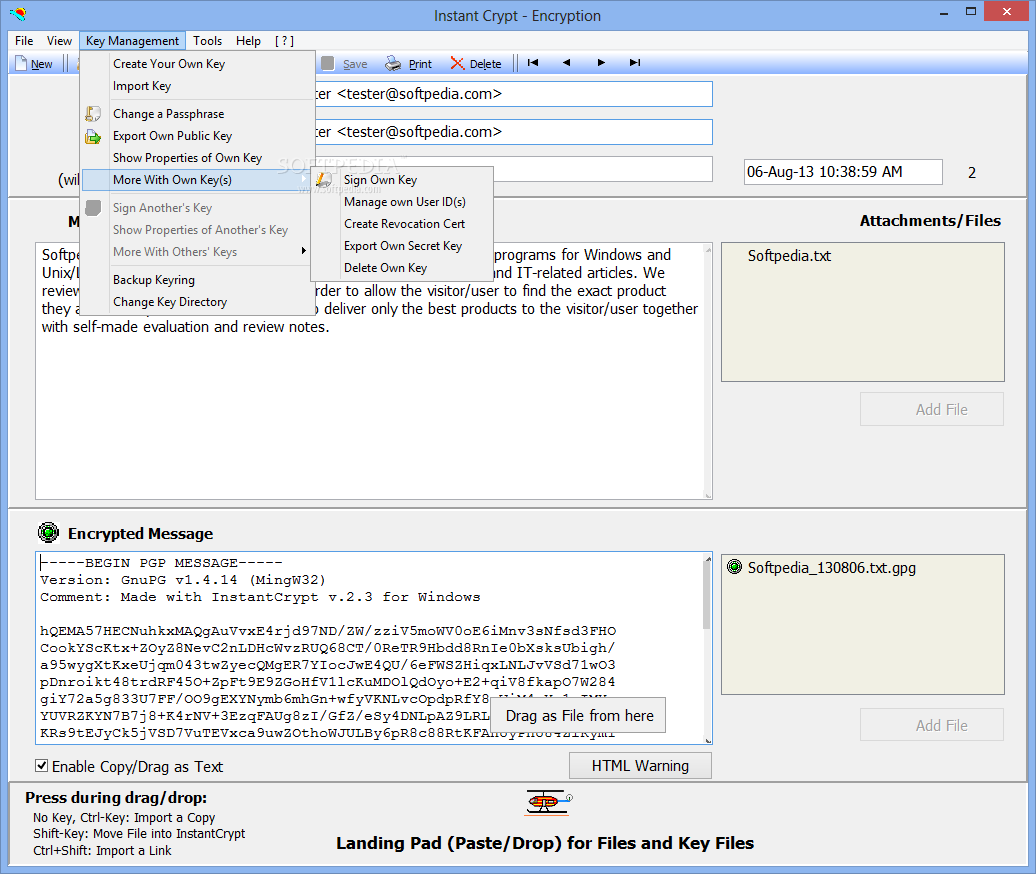The width and height of the screenshot is (1036, 874).
Task: Click Drag as File from here button
Action: coord(579,715)
